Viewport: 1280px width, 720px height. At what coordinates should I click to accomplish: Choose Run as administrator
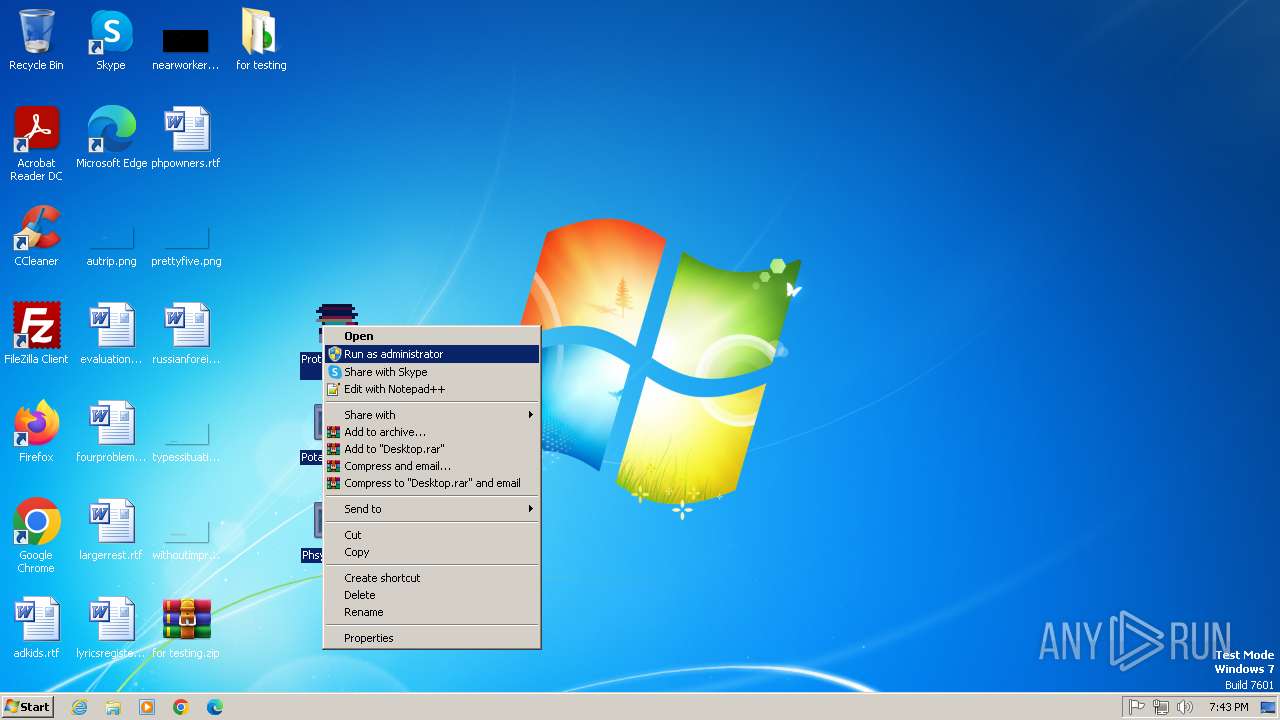432,354
